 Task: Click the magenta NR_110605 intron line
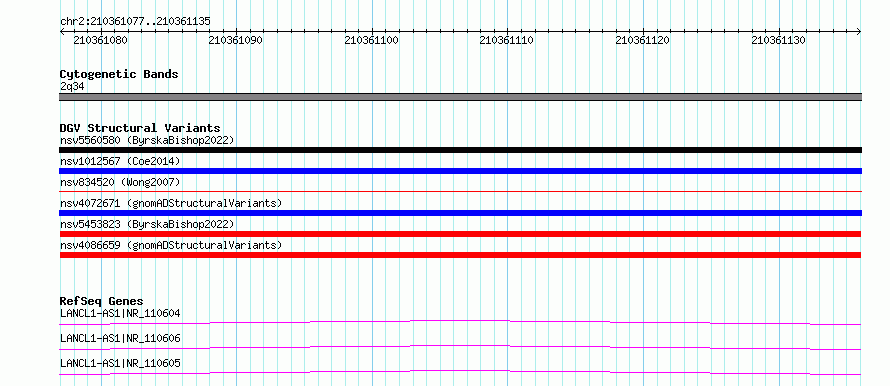(x=460, y=372)
